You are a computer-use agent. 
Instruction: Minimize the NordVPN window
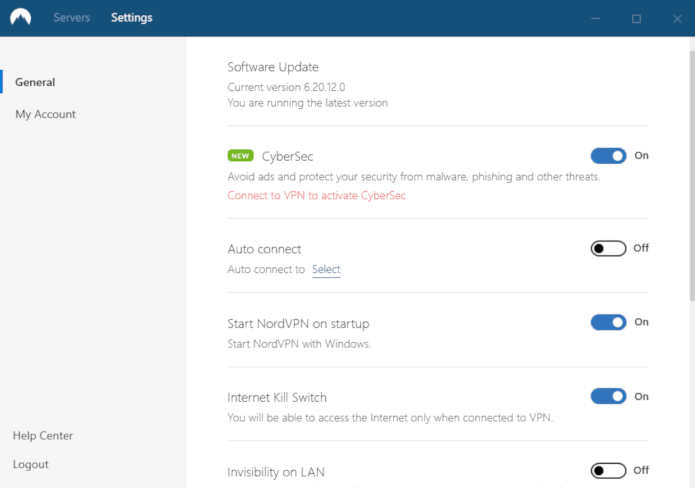coord(595,19)
